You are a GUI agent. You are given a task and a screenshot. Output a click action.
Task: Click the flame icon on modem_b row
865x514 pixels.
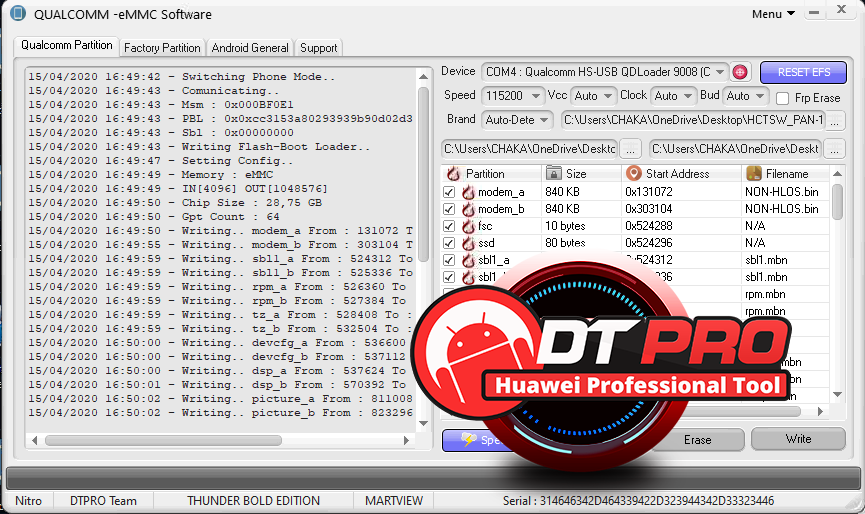coord(468,209)
